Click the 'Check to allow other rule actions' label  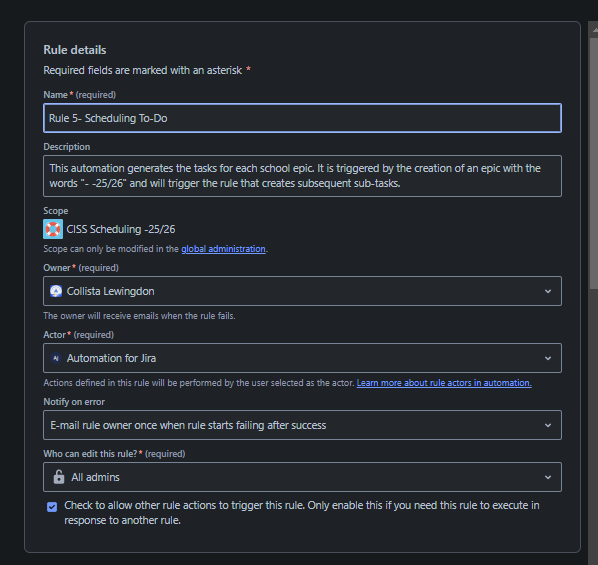pos(302,513)
